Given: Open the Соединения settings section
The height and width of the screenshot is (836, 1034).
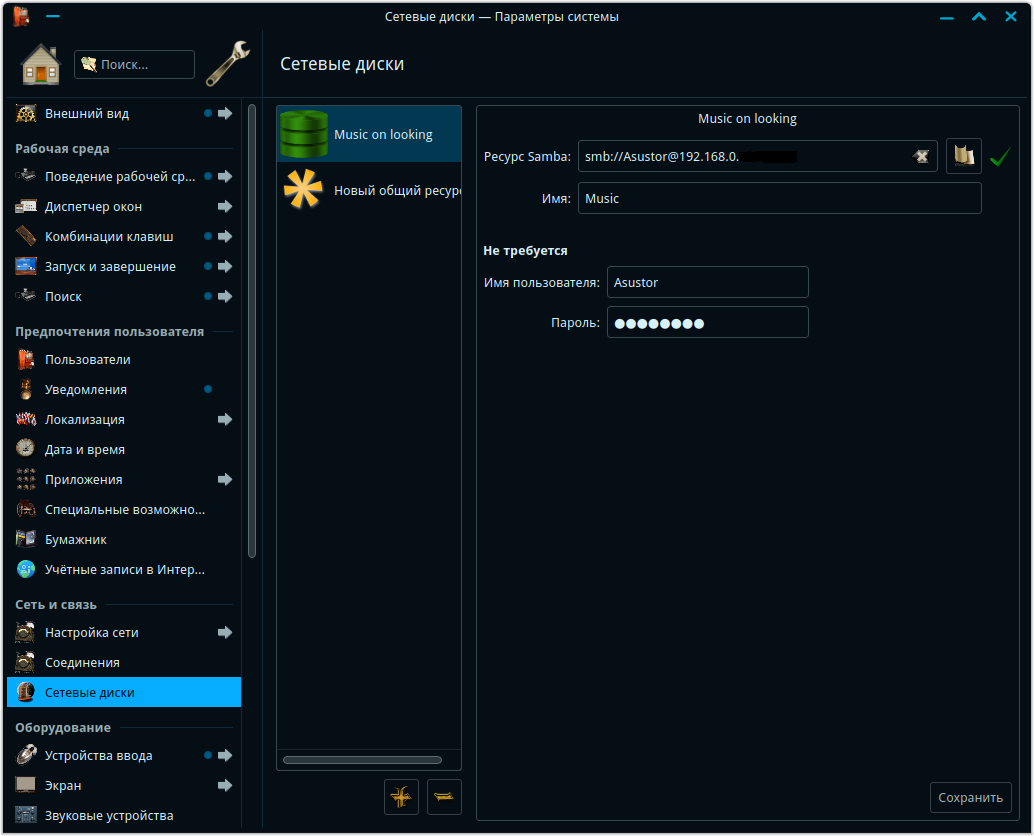Looking at the screenshot, I should coord(82,663).
